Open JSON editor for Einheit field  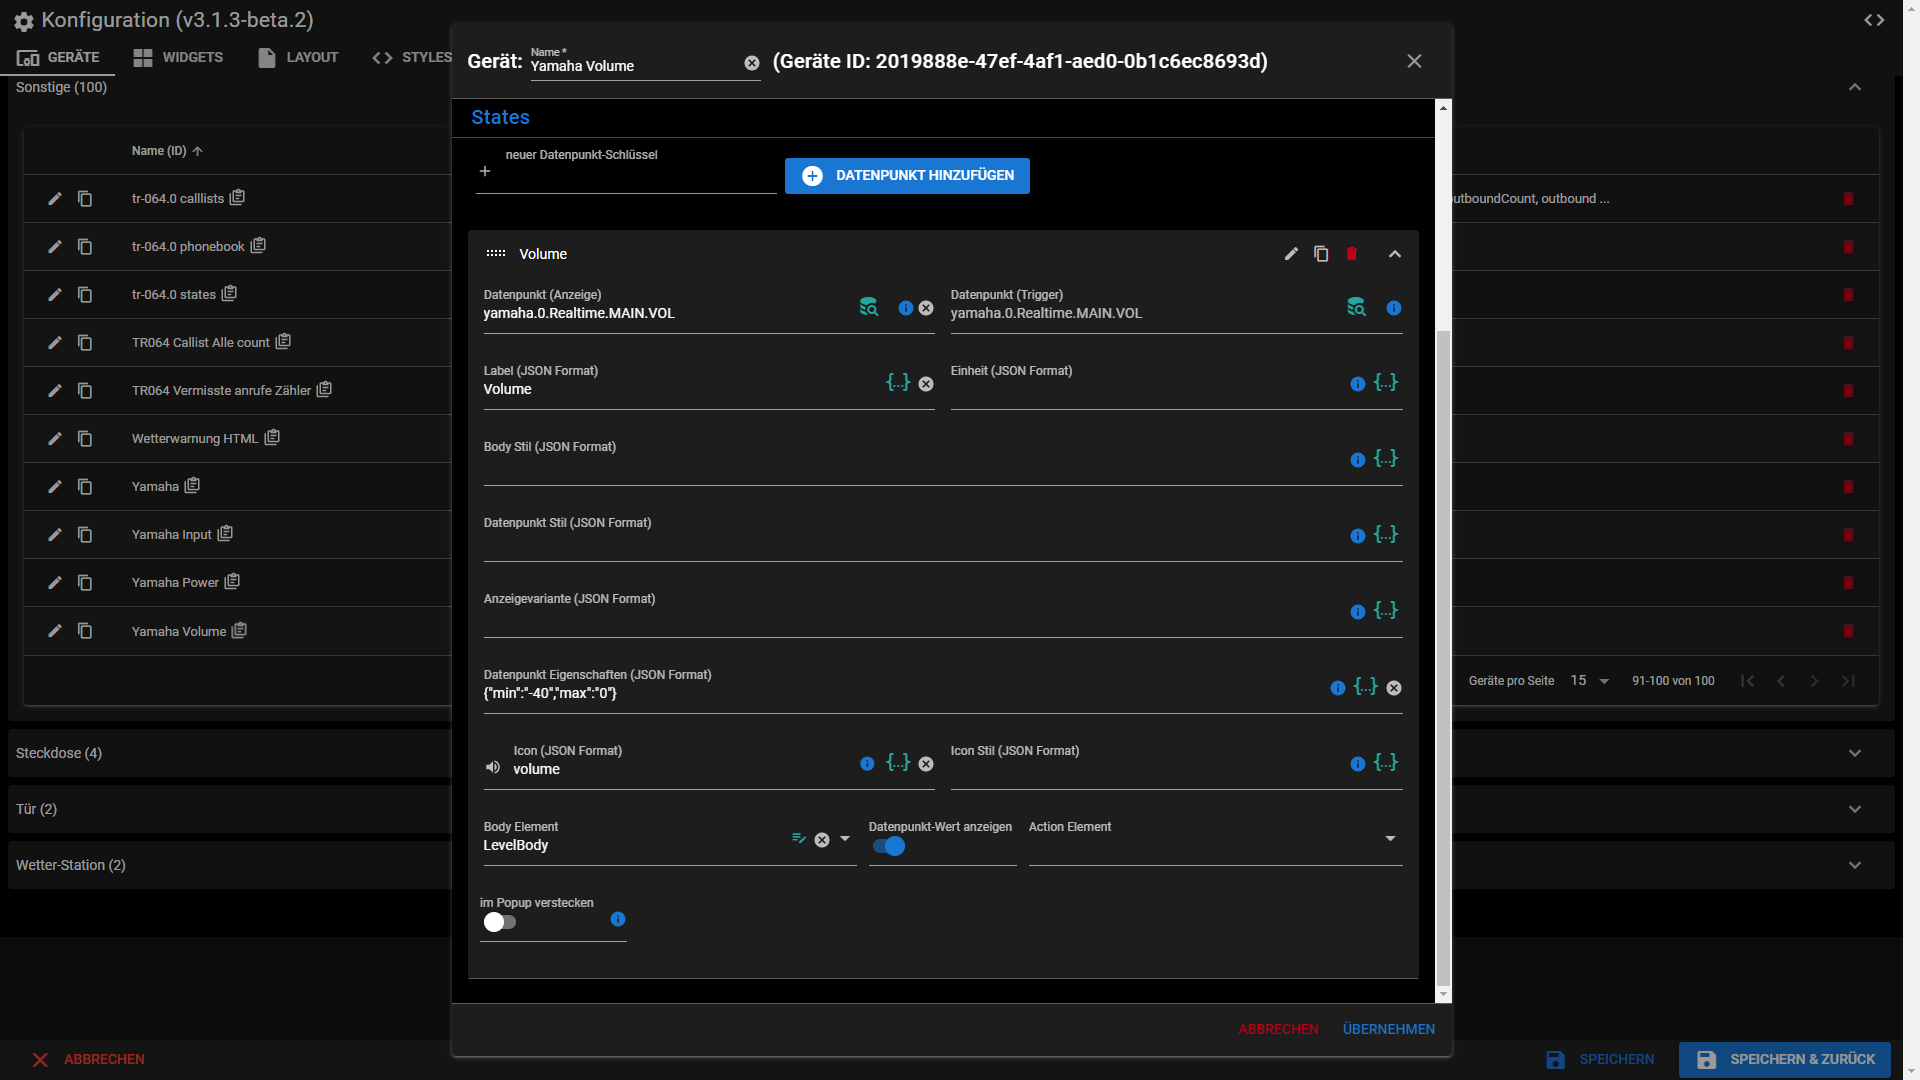tap(1386, 382)
